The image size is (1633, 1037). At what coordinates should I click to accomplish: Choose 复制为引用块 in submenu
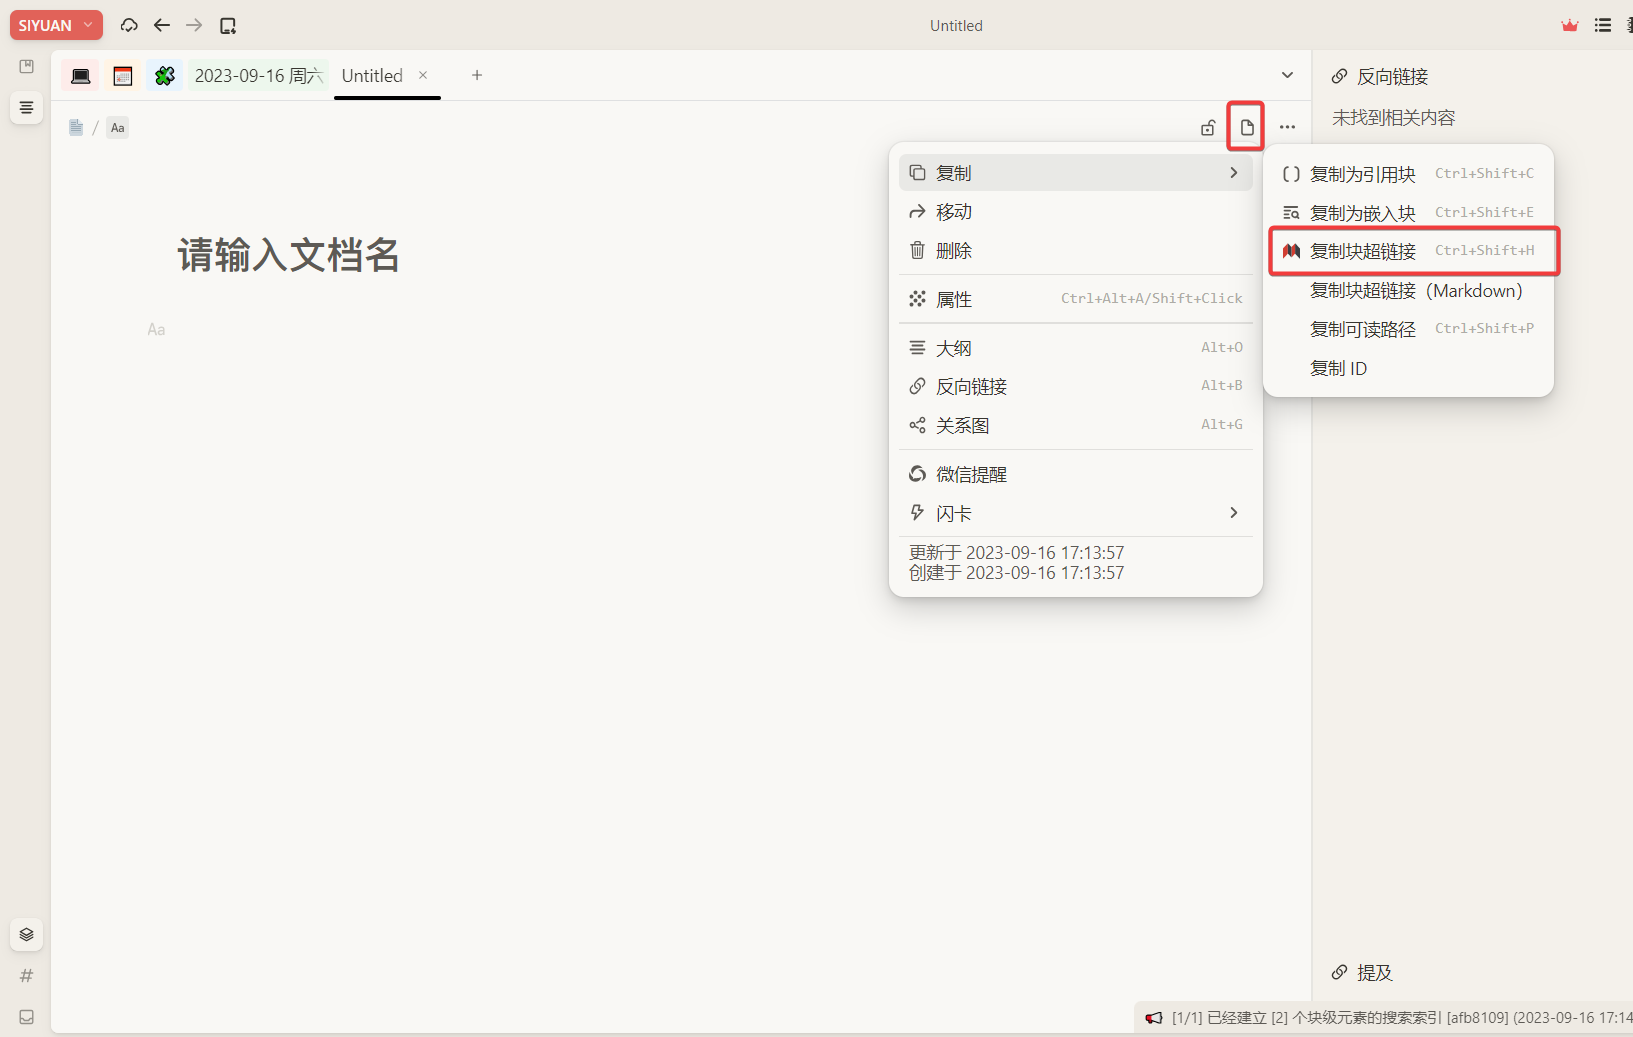(1408, 174)
